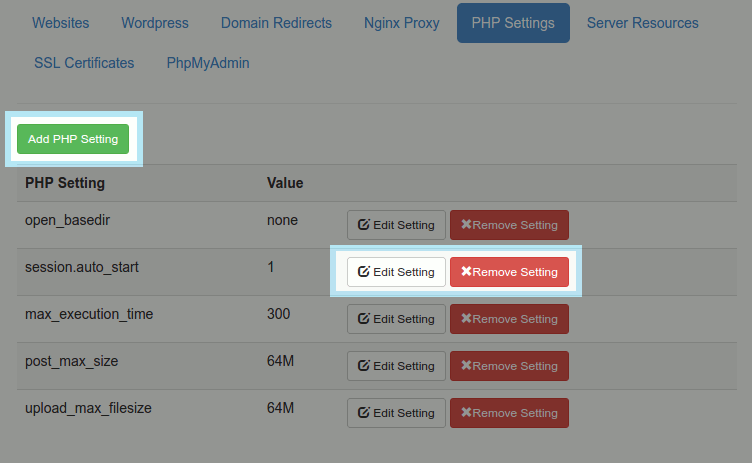Remove the upload_max_filesize setting
752x463 pixels.
tap(509, 413)
